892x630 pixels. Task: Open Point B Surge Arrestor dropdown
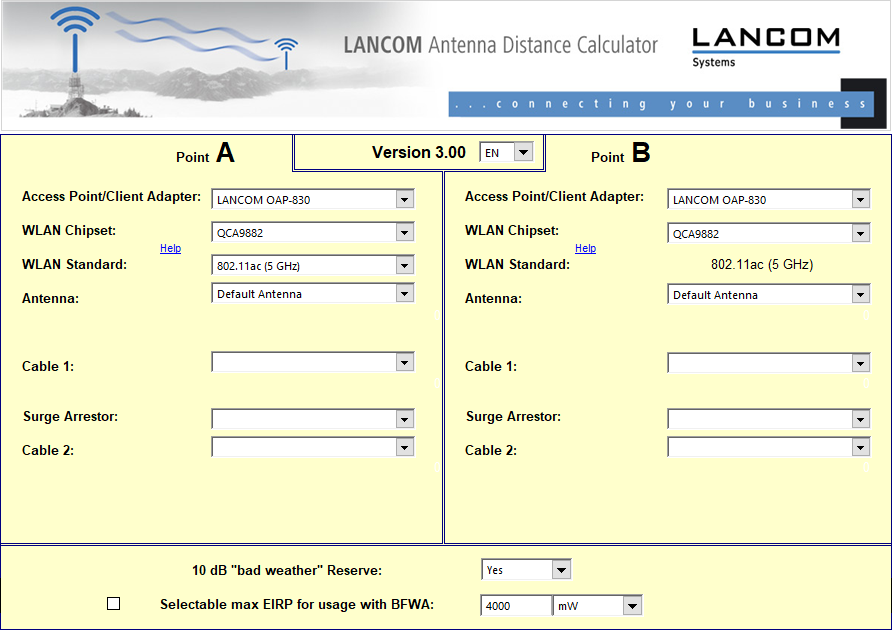[768, 418]
